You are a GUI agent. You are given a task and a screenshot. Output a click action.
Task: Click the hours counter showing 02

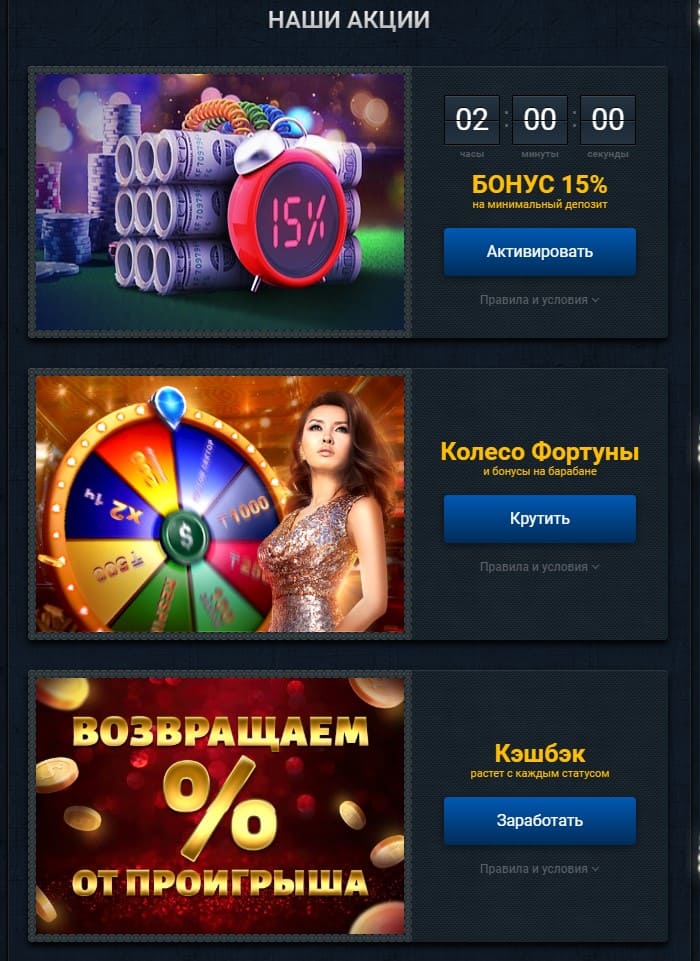pos(472,120)
